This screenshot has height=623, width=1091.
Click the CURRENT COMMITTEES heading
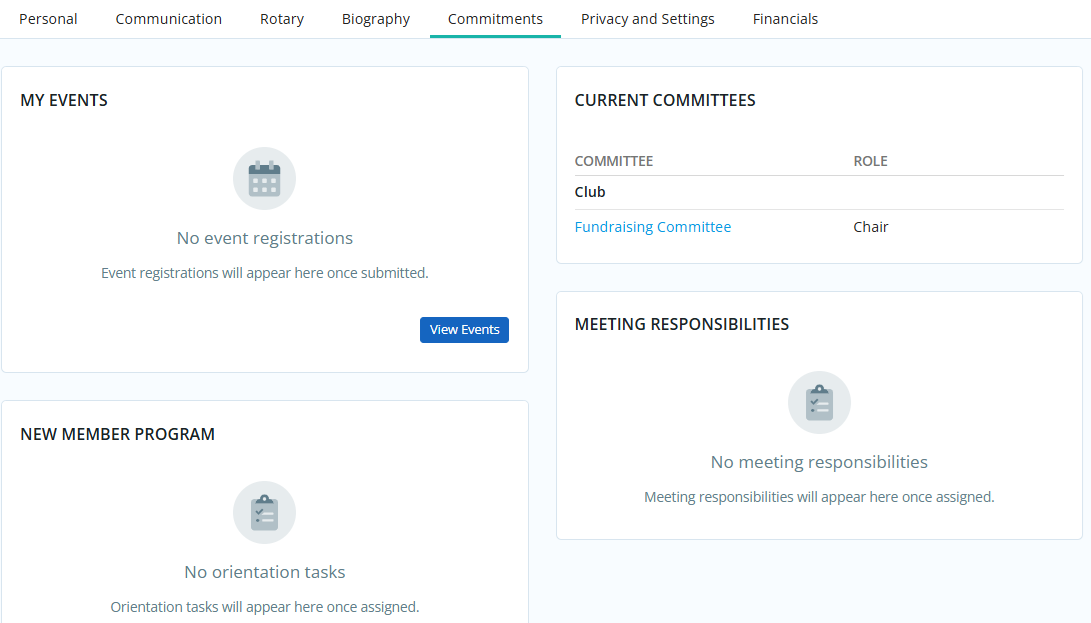point(665,100)
